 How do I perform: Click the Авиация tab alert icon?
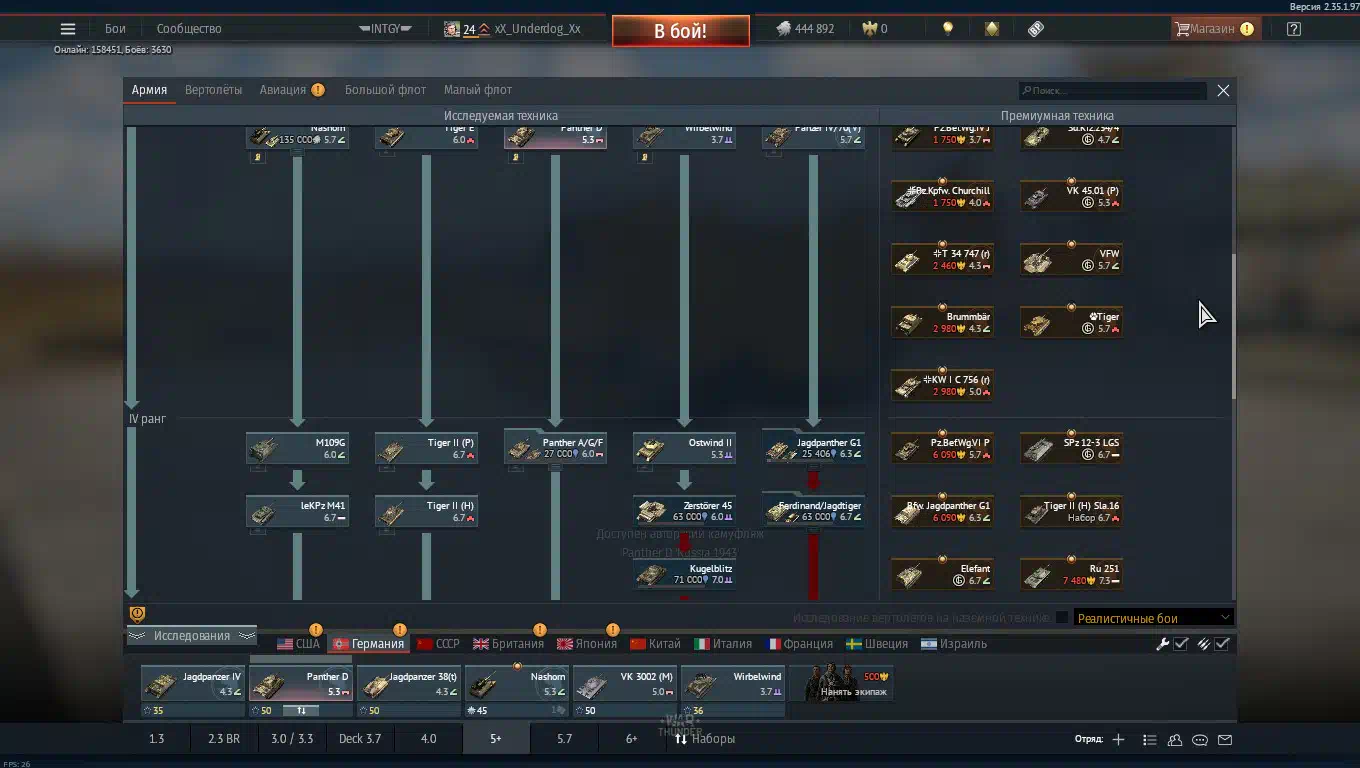click(318, 90)
